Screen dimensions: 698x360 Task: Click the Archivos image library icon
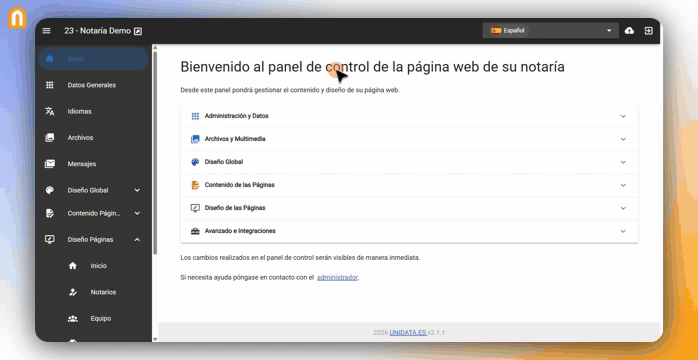point(49,138)
